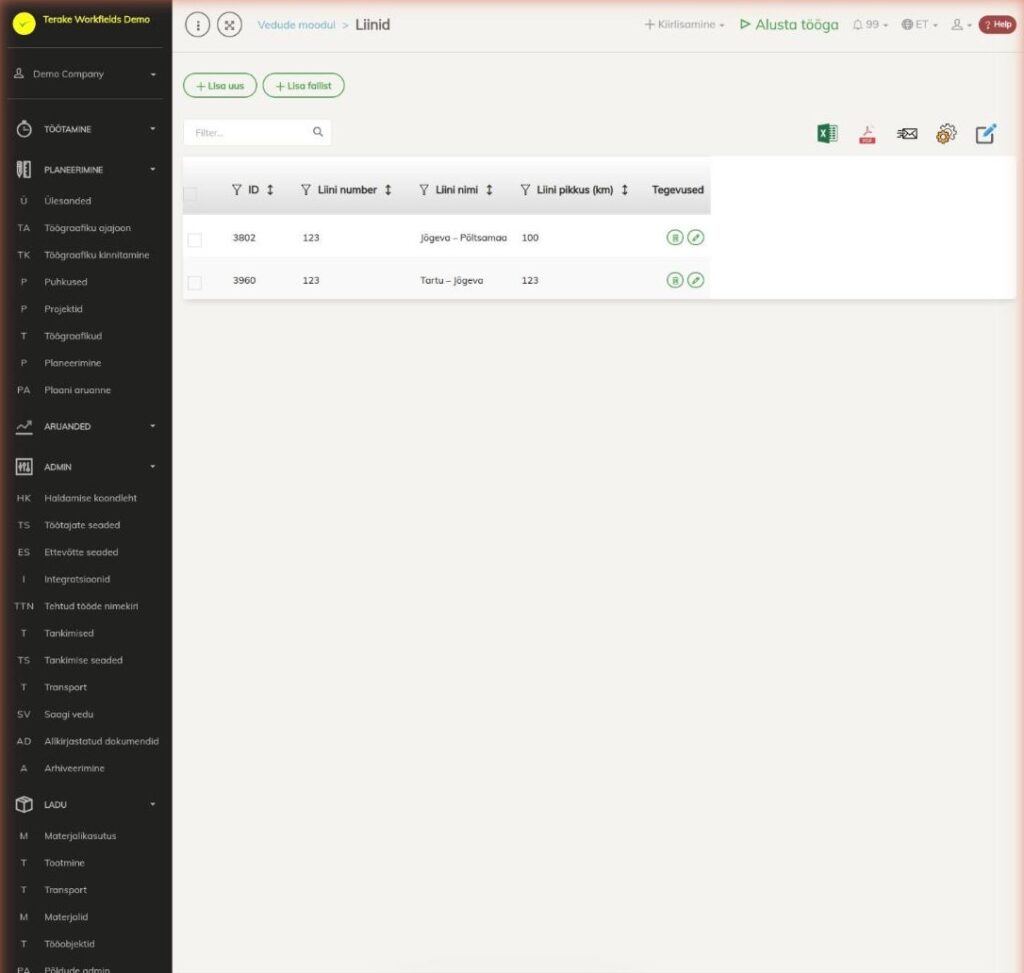Send the list by email icon
This screenshot has width=1024, height=973.
906,134
